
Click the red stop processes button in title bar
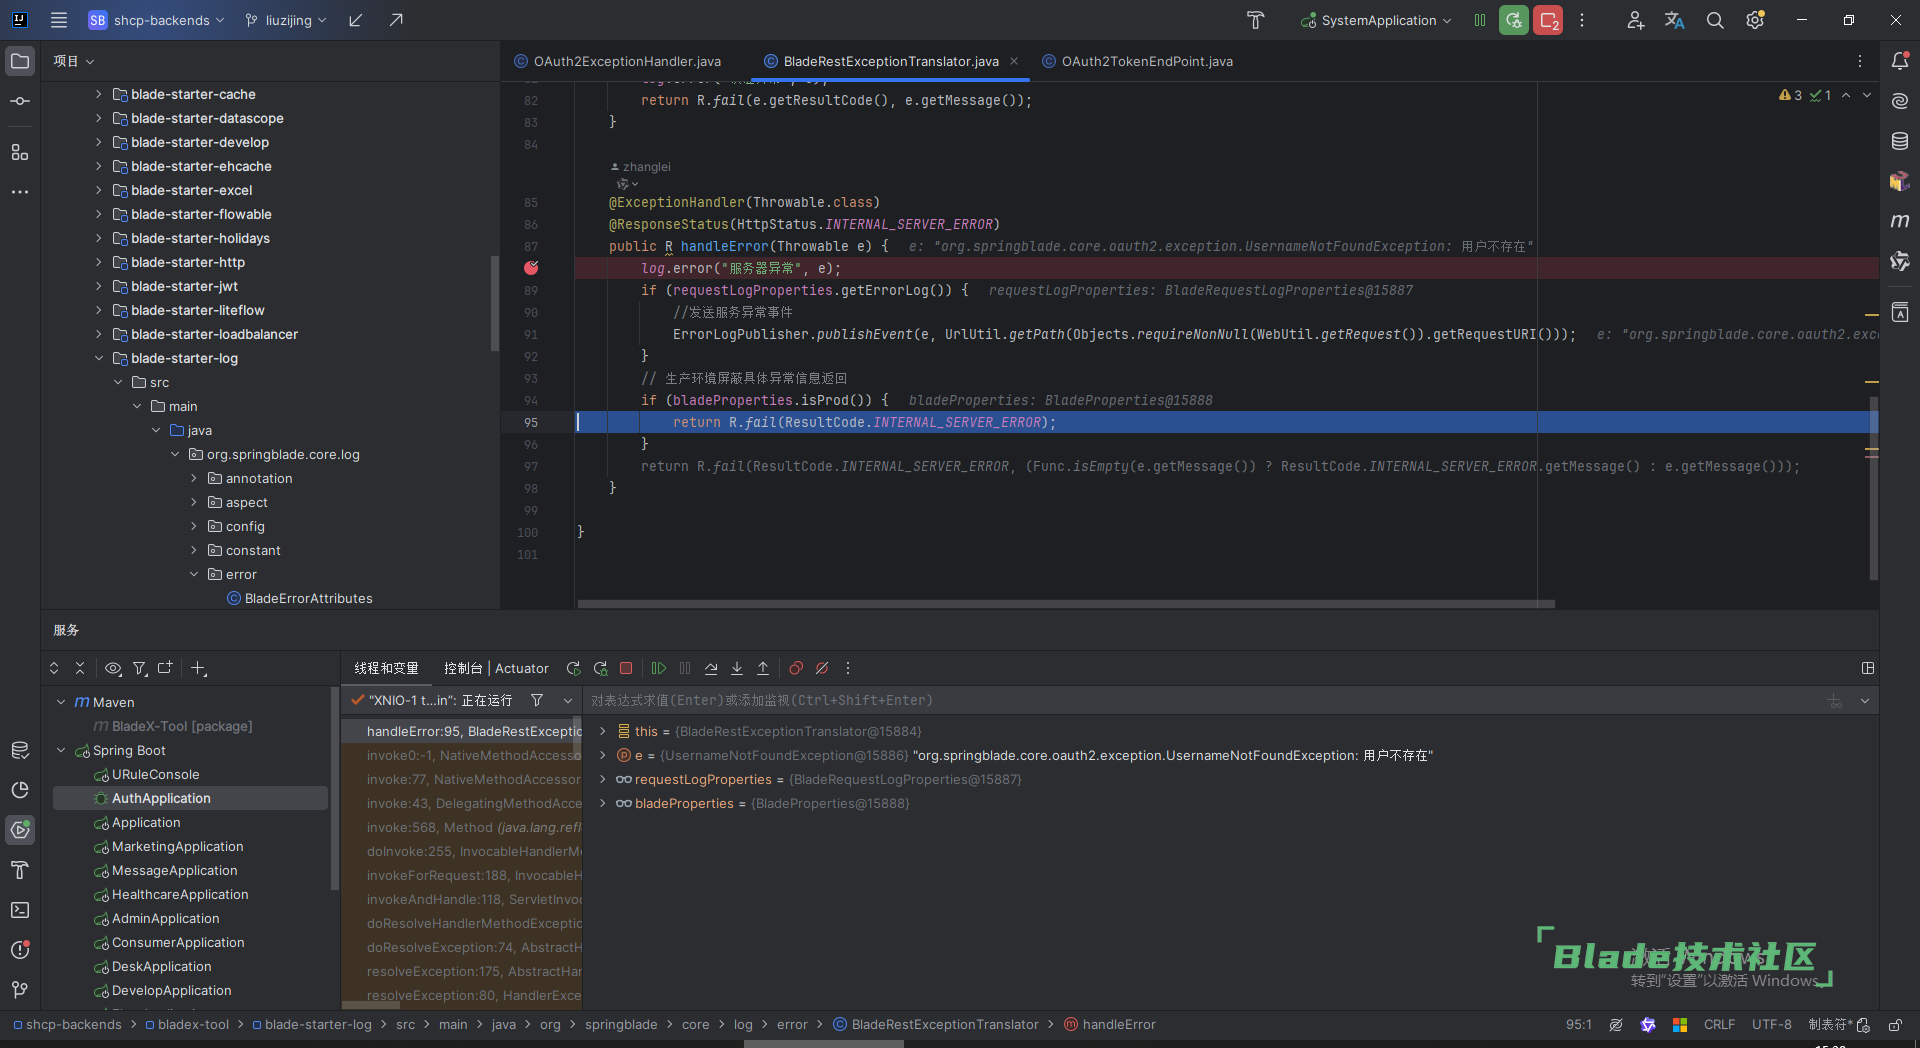(x=1548, y=20)
